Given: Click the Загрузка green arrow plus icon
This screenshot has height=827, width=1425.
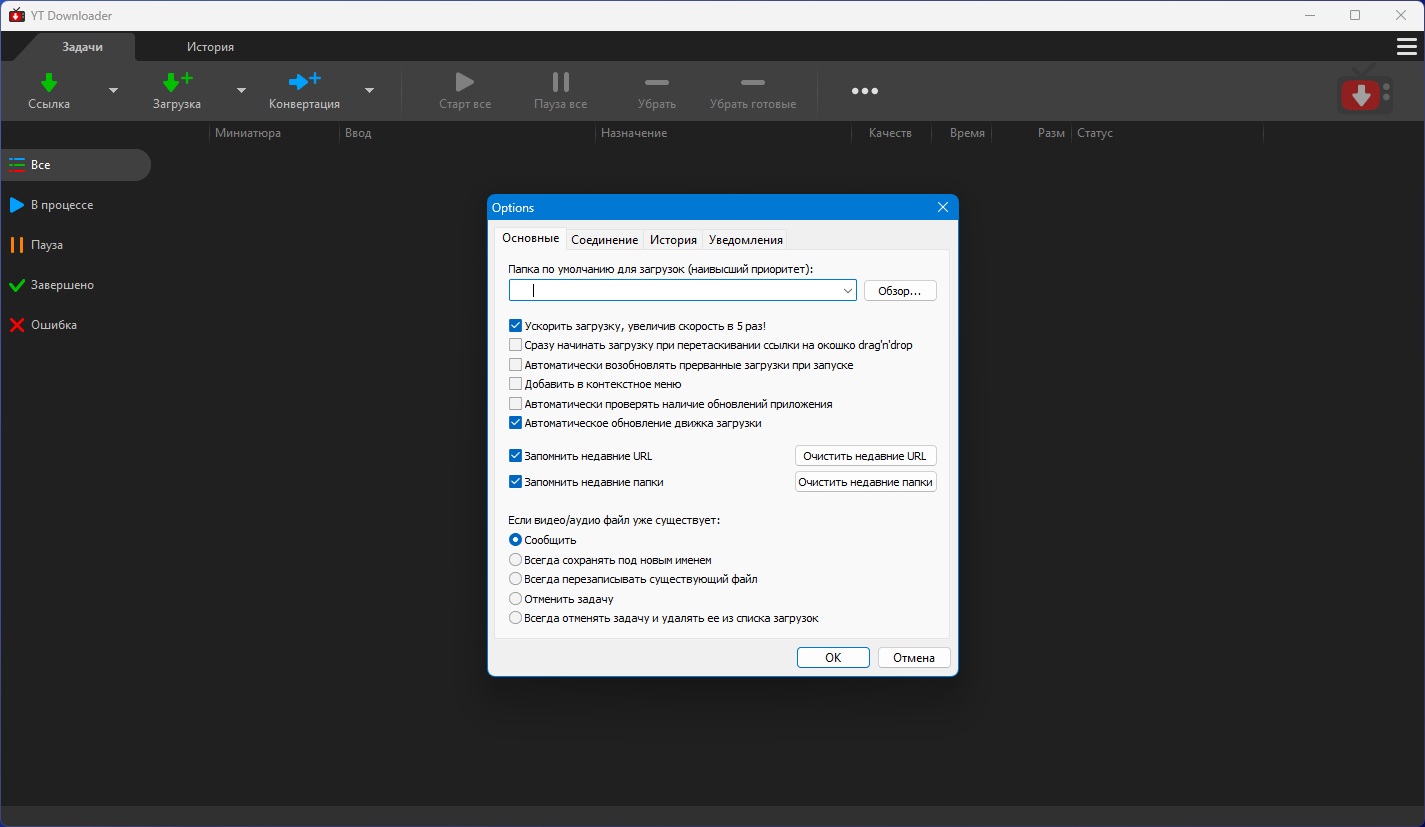Looking at the screenshot, I should [x=177, y=82].
